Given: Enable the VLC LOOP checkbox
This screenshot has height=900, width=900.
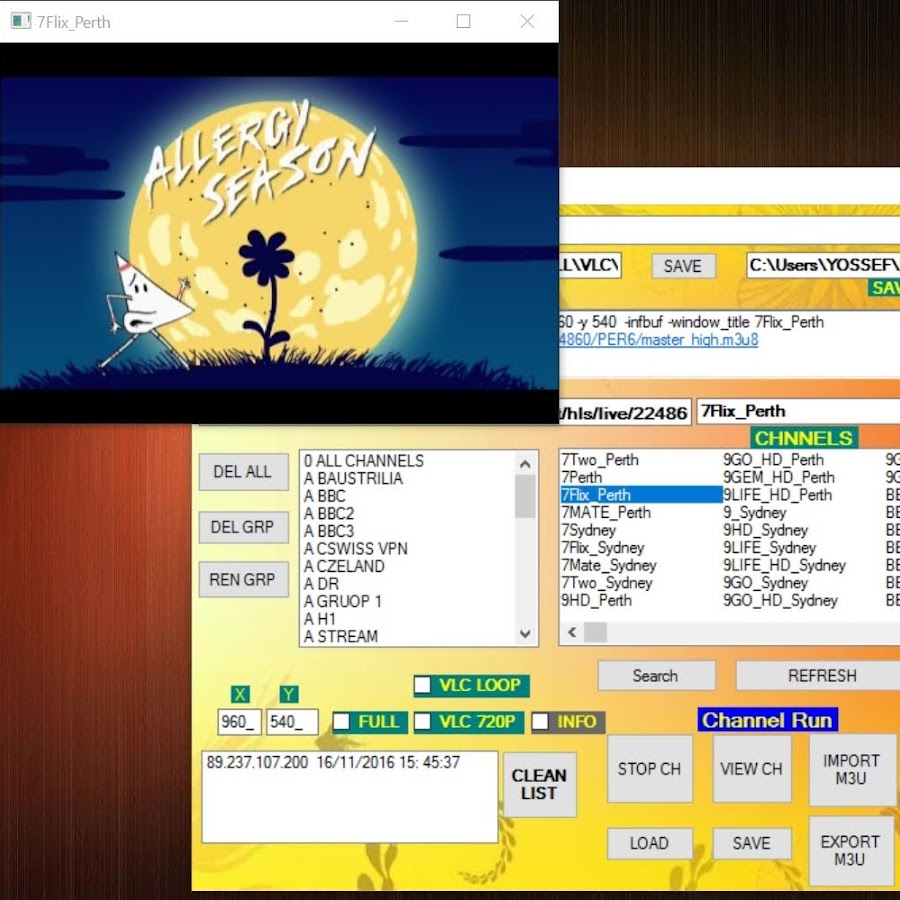Looking at the screenshot, I should tap(423, 686).
